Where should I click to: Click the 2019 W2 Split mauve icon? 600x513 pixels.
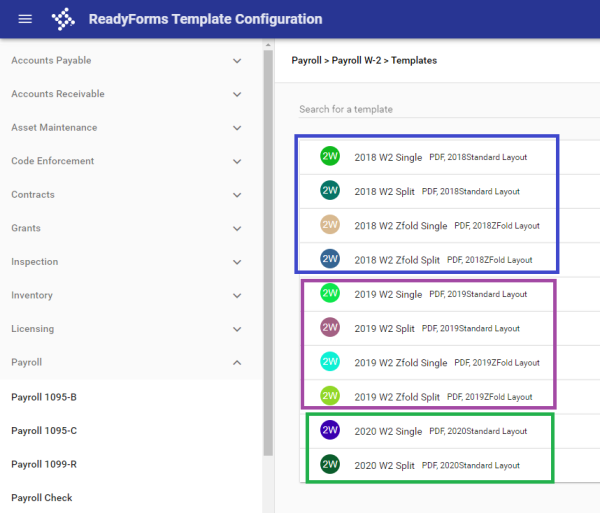pos(330,328)
